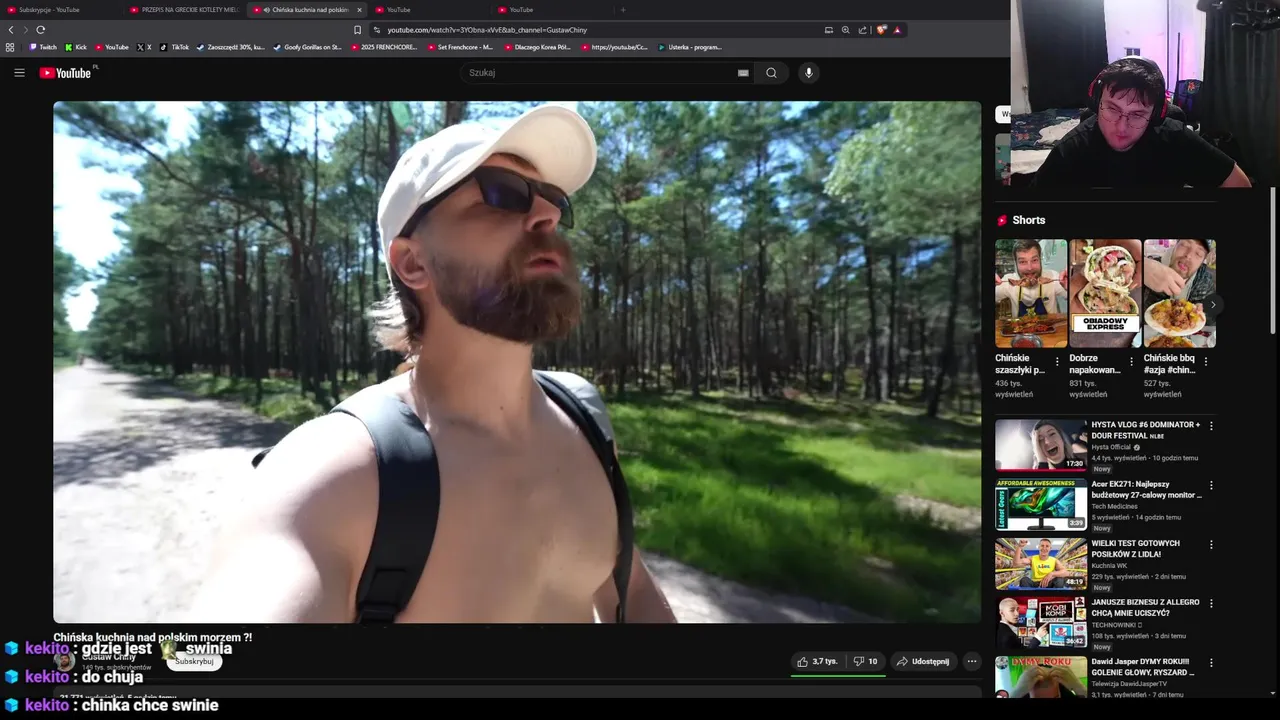Open the zoom magnifier in address bar

[x=845, y=30]
